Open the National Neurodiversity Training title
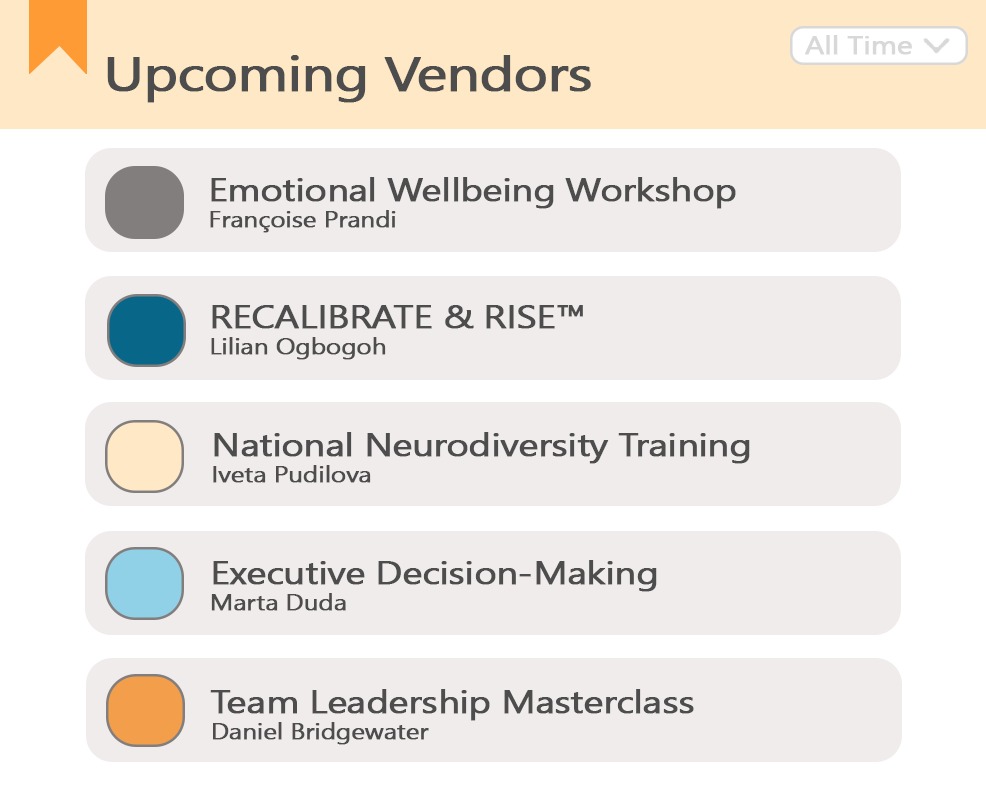Viewport: 986px width, 785px height. 481,445
